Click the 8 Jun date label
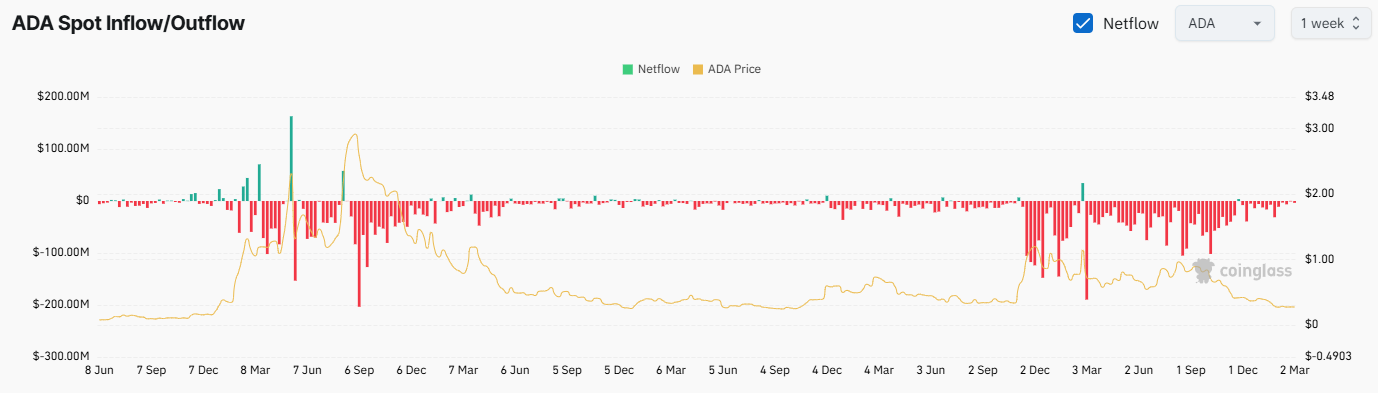Screen dimensions: 1378x393 (98, 370)
